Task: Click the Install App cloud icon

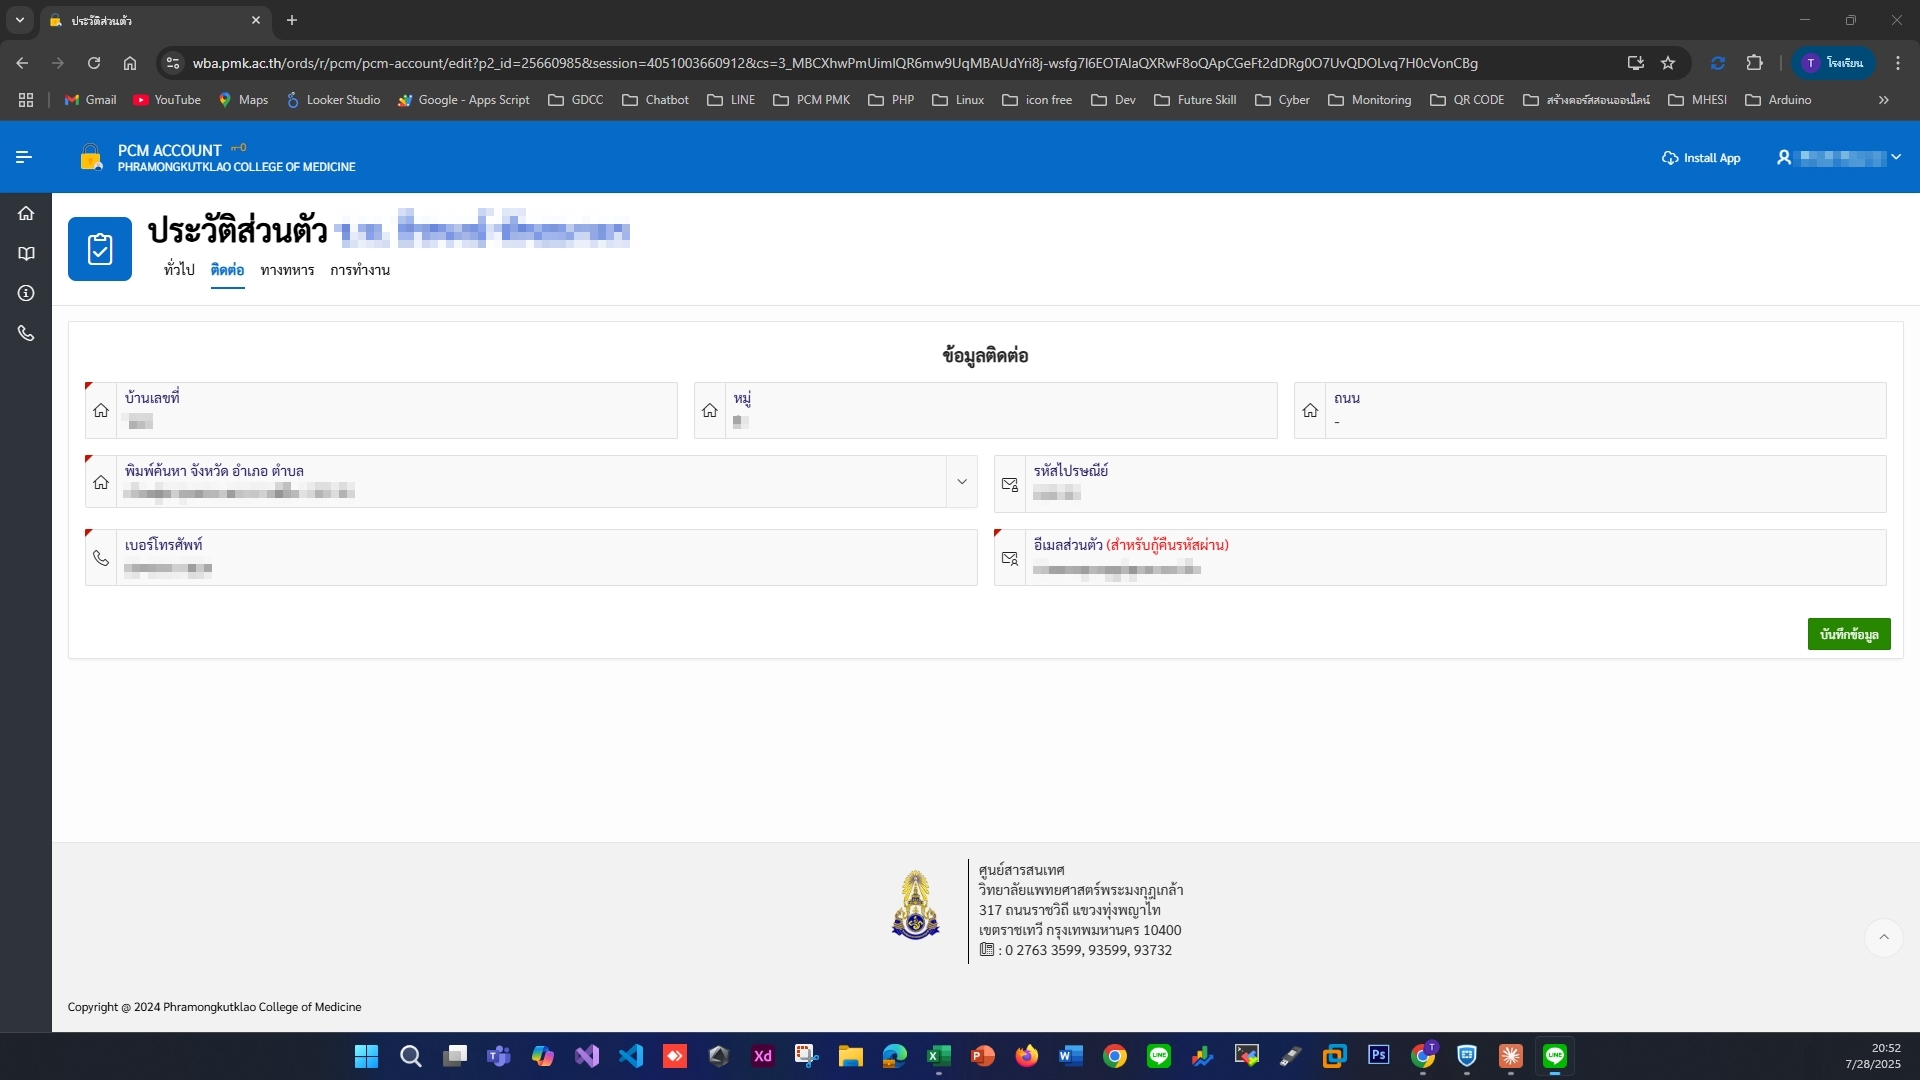Action: click(x=1670, y=158)
